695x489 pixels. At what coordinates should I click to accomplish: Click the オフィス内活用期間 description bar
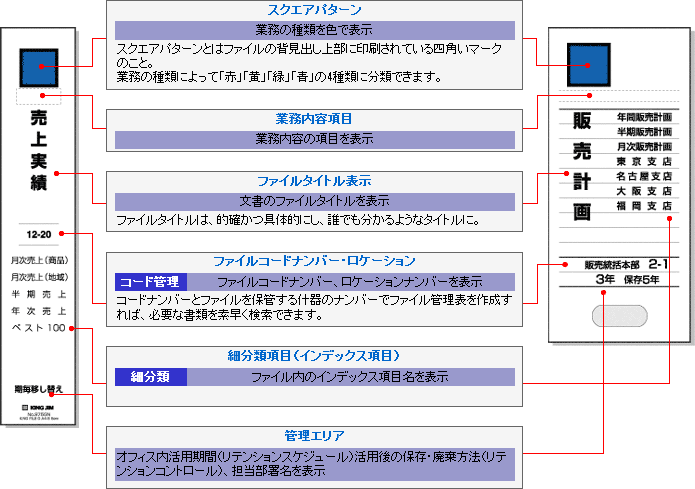[315, 464]
